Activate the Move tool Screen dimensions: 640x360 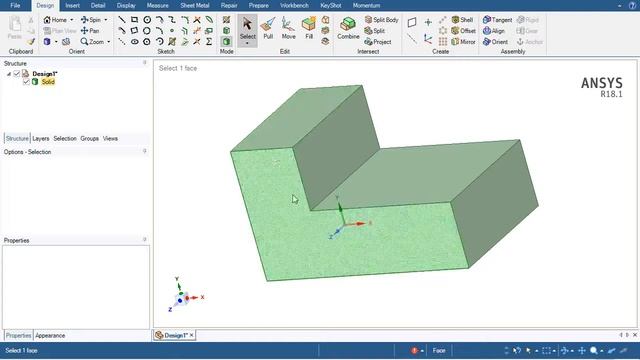pyautogui.click(x=288, y=28)
